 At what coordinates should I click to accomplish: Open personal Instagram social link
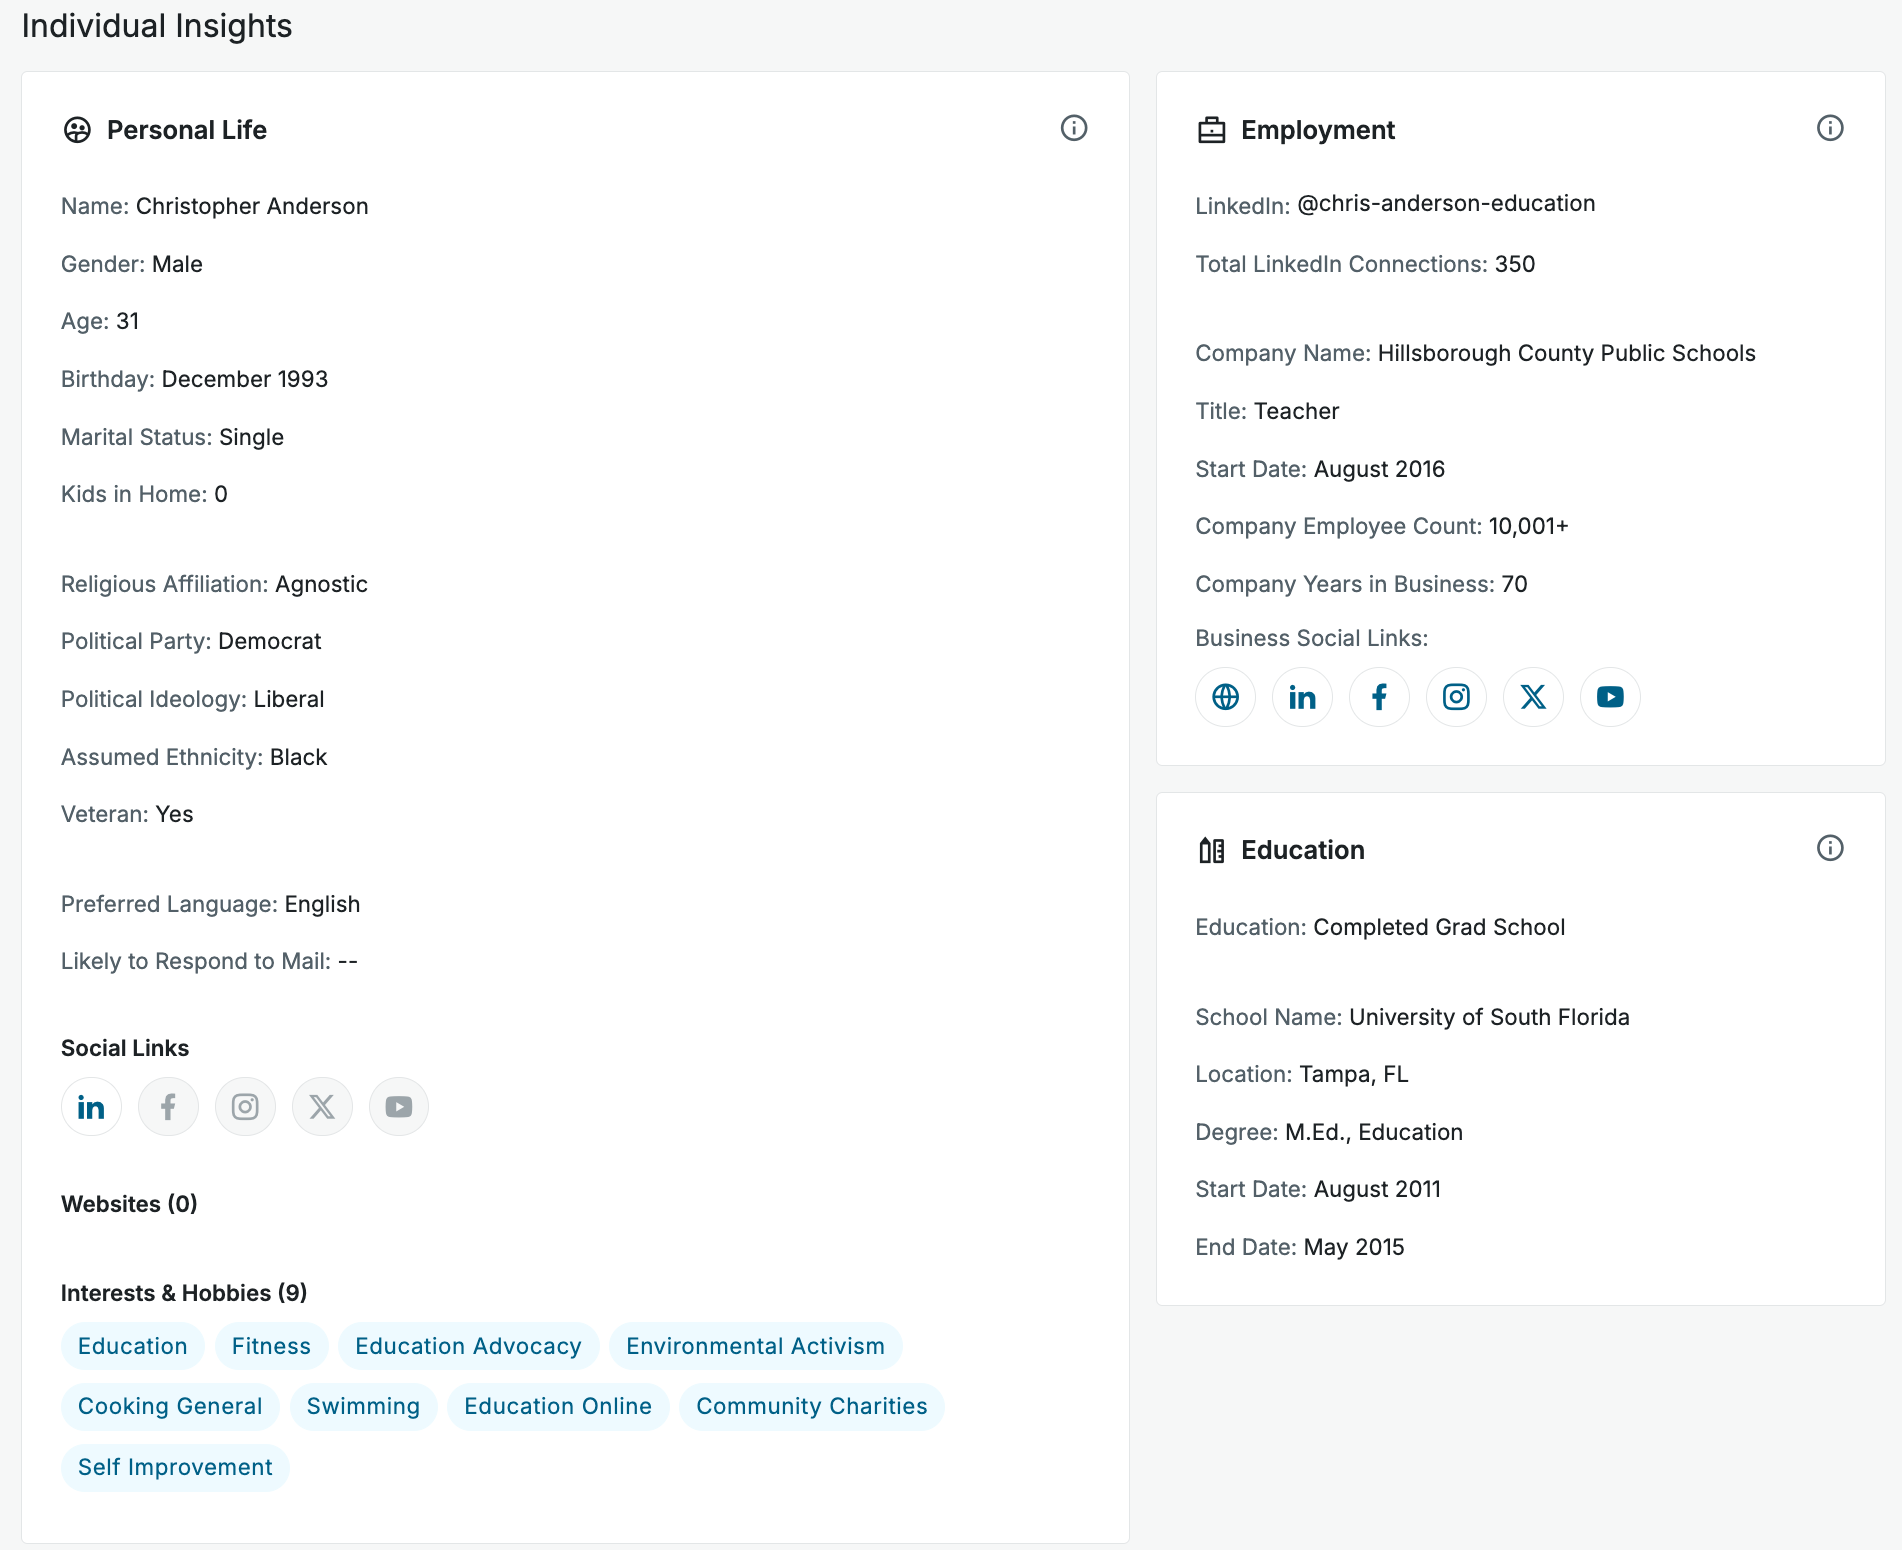click(245, 1106)
